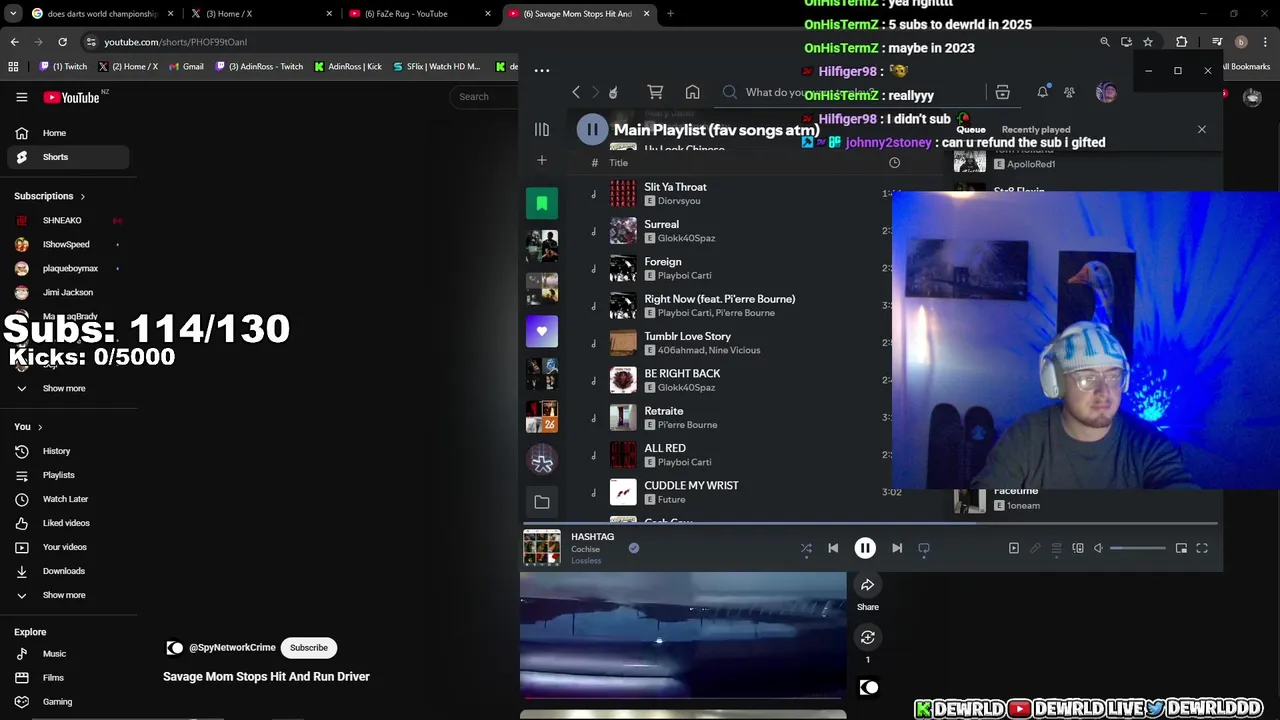Toggle the lyrics pen icon in the player
1280x720 pixels.
(x=1035, y=548)
